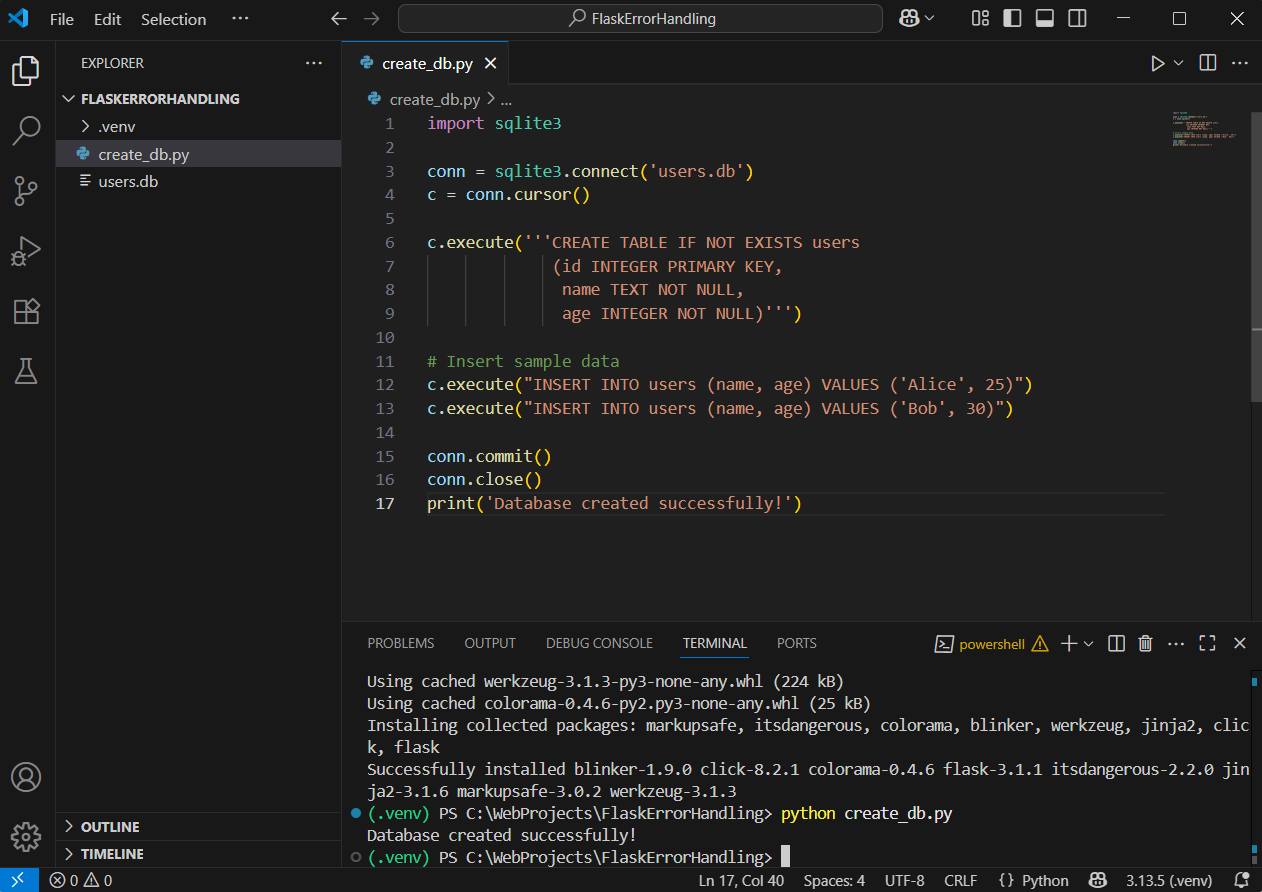Open the Run and Debug view

(26, 251)
